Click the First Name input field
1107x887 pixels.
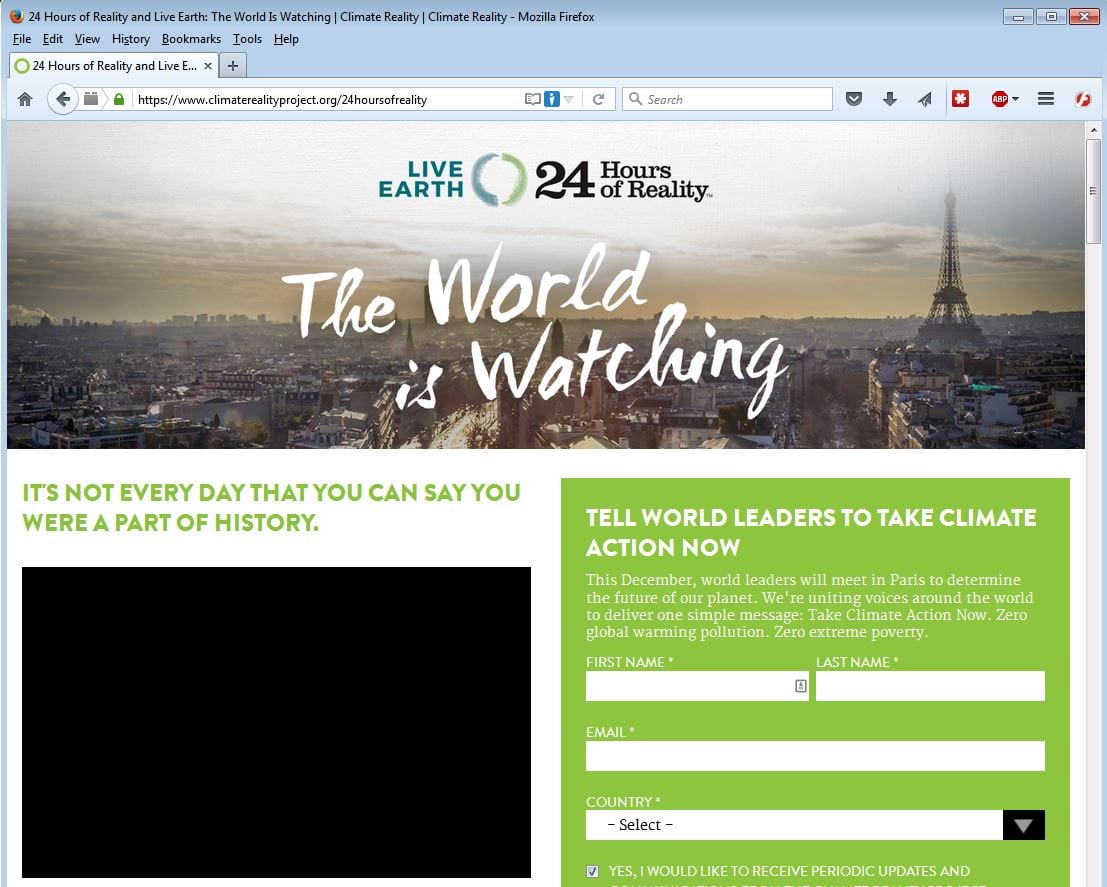688,686
